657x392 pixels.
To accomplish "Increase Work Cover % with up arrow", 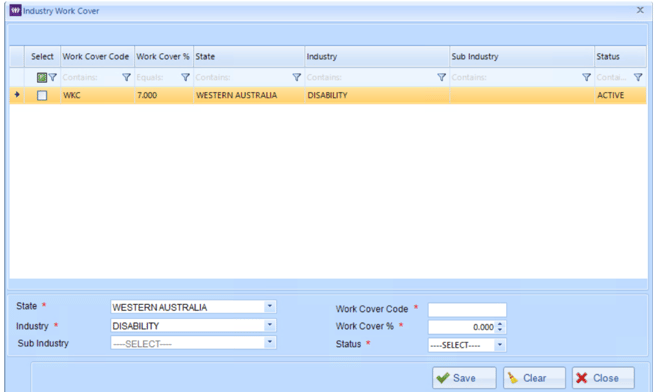I will tap(500, 324).
